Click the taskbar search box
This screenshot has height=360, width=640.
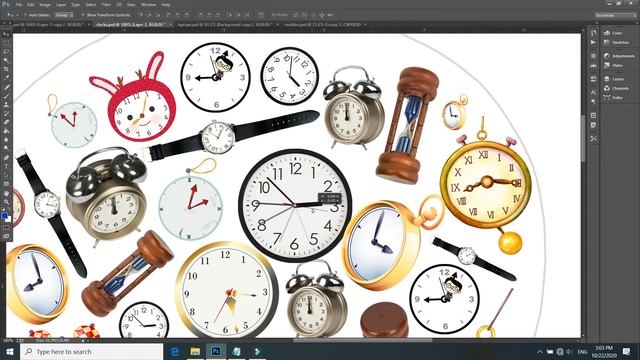[91, 351]
